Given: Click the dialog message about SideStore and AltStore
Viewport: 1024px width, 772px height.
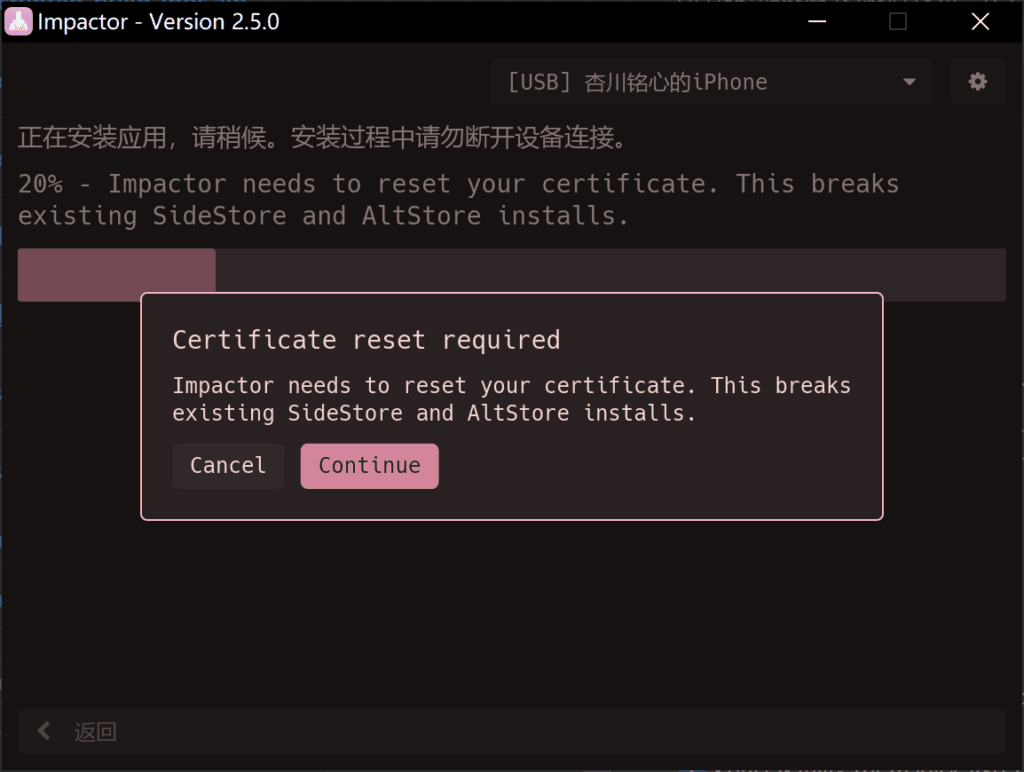Looking at the screenshot, I should pos(511,399).
